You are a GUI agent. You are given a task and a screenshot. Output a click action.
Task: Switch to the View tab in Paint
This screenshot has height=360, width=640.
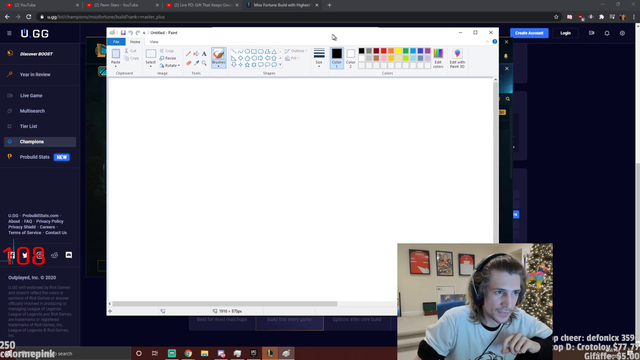tap(154, 42)
